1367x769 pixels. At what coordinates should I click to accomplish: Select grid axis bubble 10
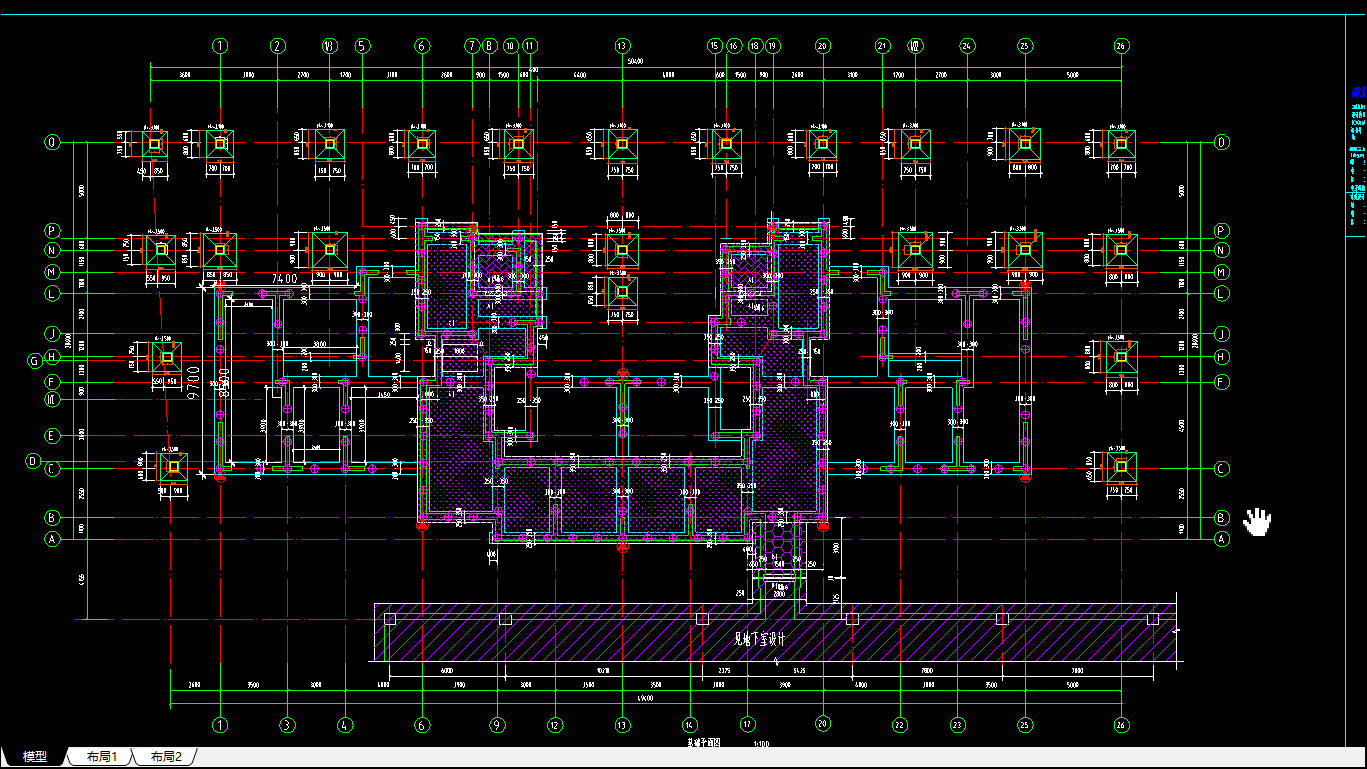511,46
